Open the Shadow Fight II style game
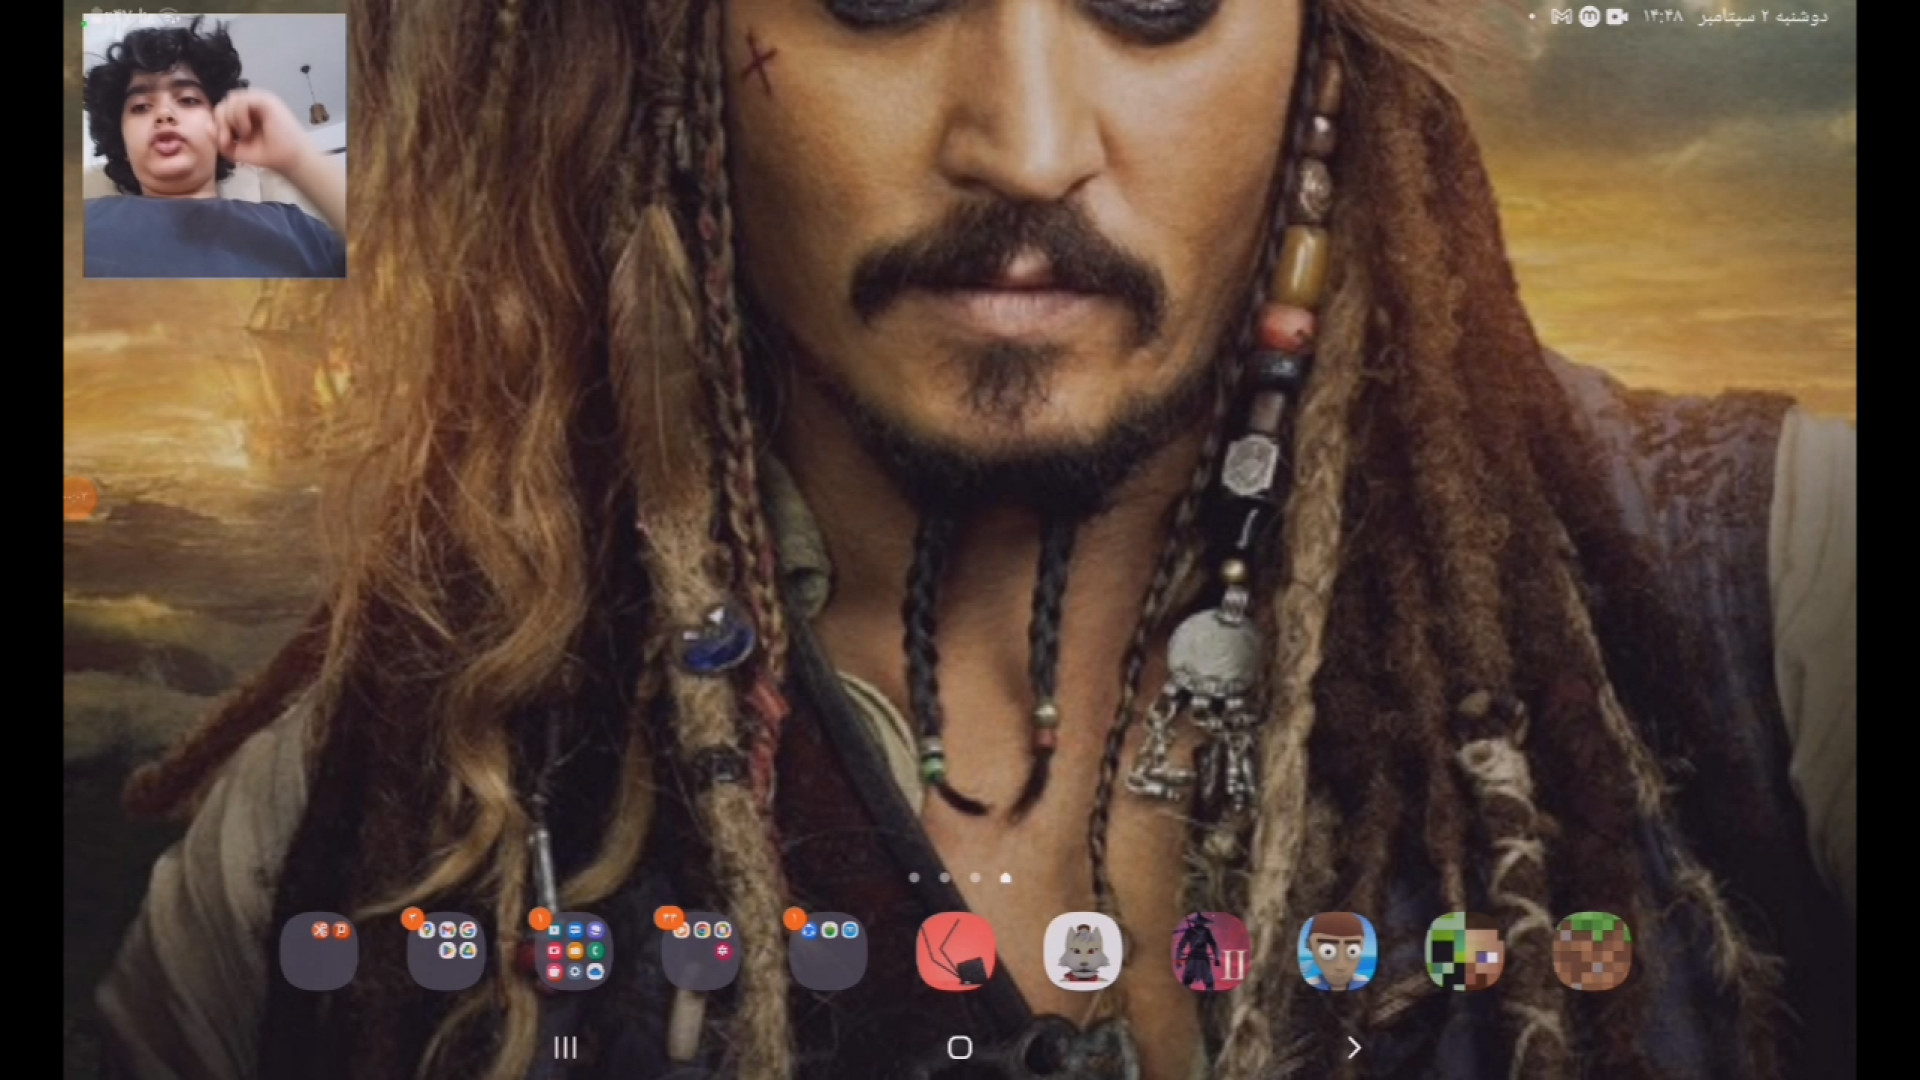The image size is (1920, 1080). click(1210, 951)
